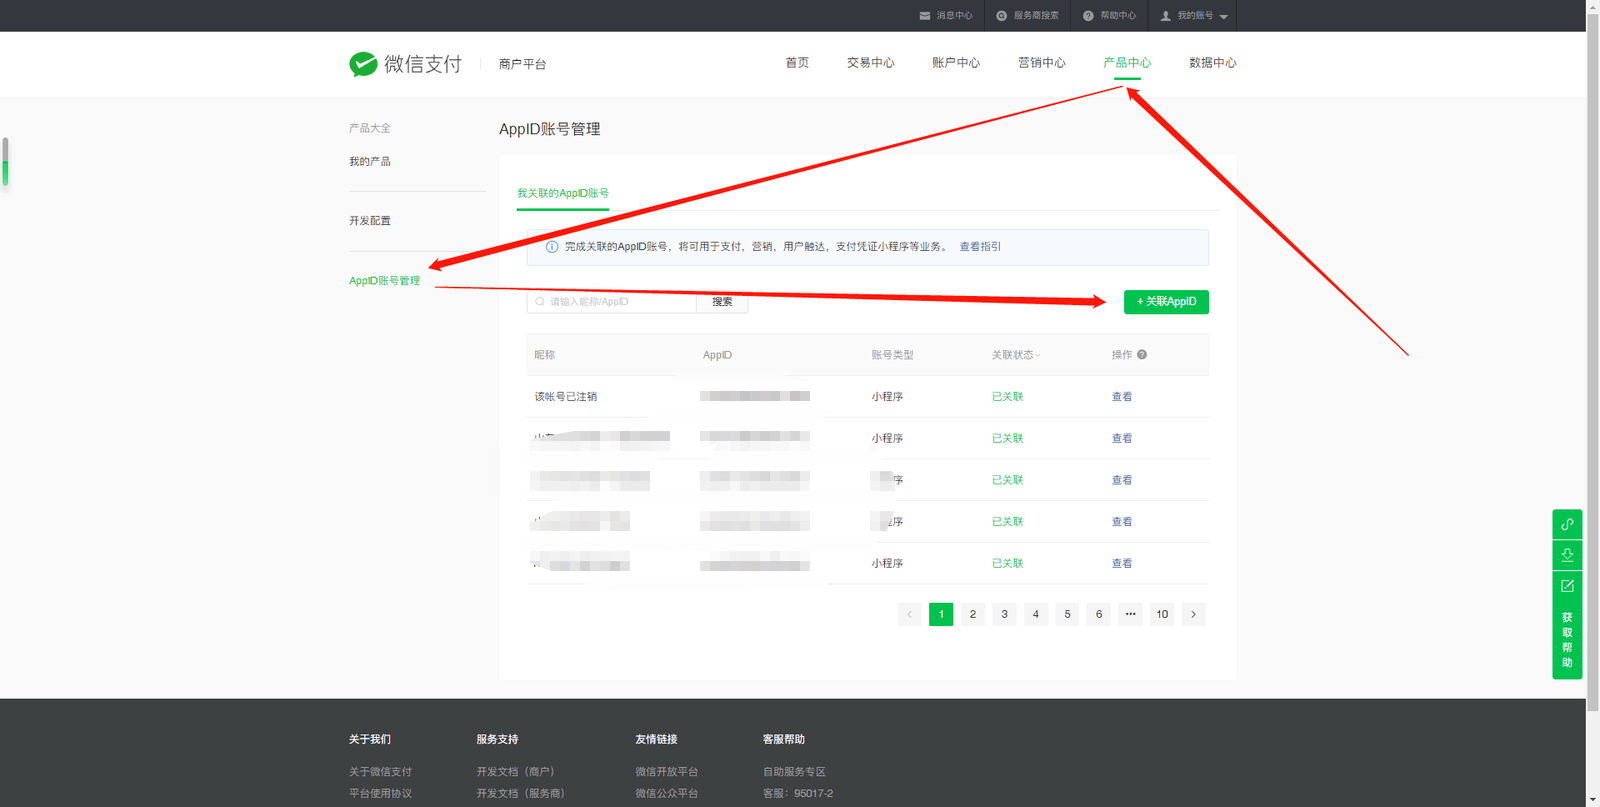Click the info icon in notice banner

[x=552, y=247]
